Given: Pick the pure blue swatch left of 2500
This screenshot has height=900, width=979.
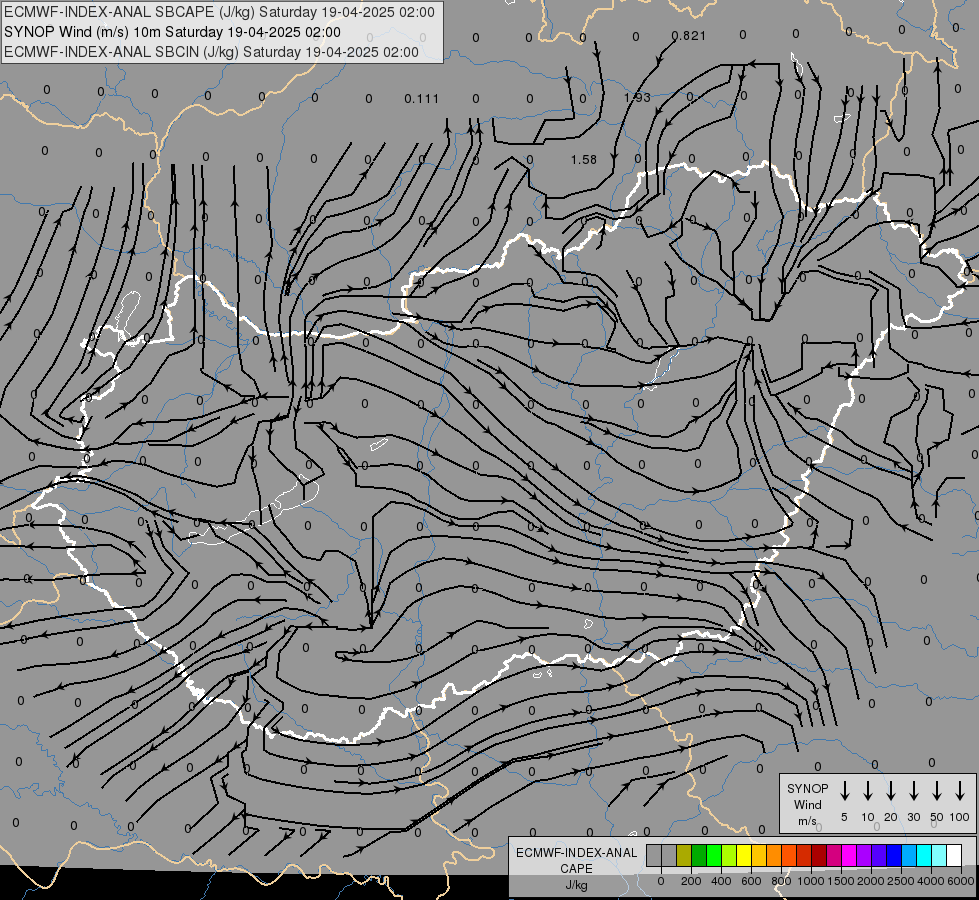Looking at the screenshot, I should click(893, 855).
